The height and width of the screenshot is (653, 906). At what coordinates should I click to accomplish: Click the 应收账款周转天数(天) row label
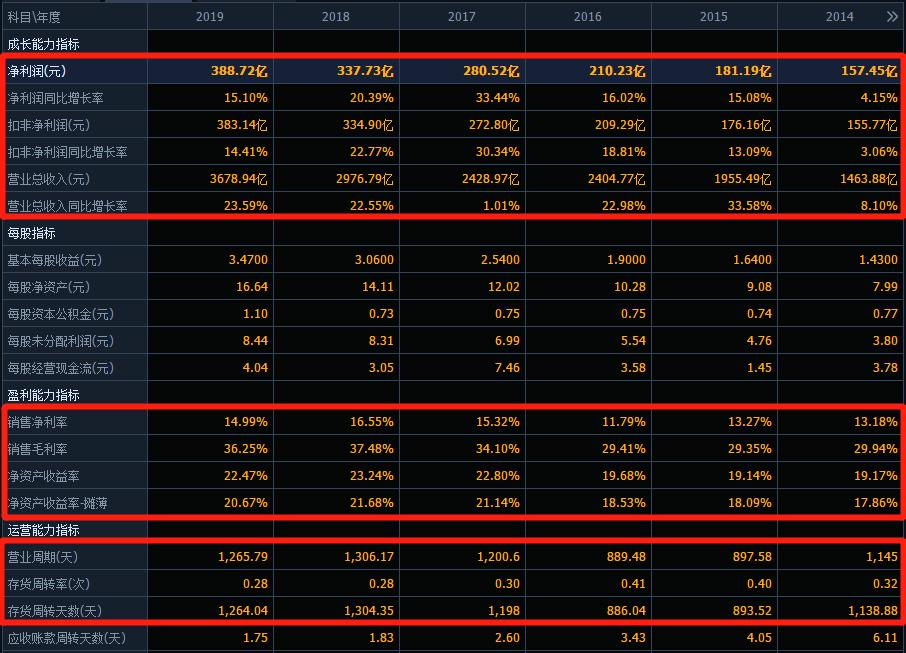pyautogui.click(x=66, y=637)
